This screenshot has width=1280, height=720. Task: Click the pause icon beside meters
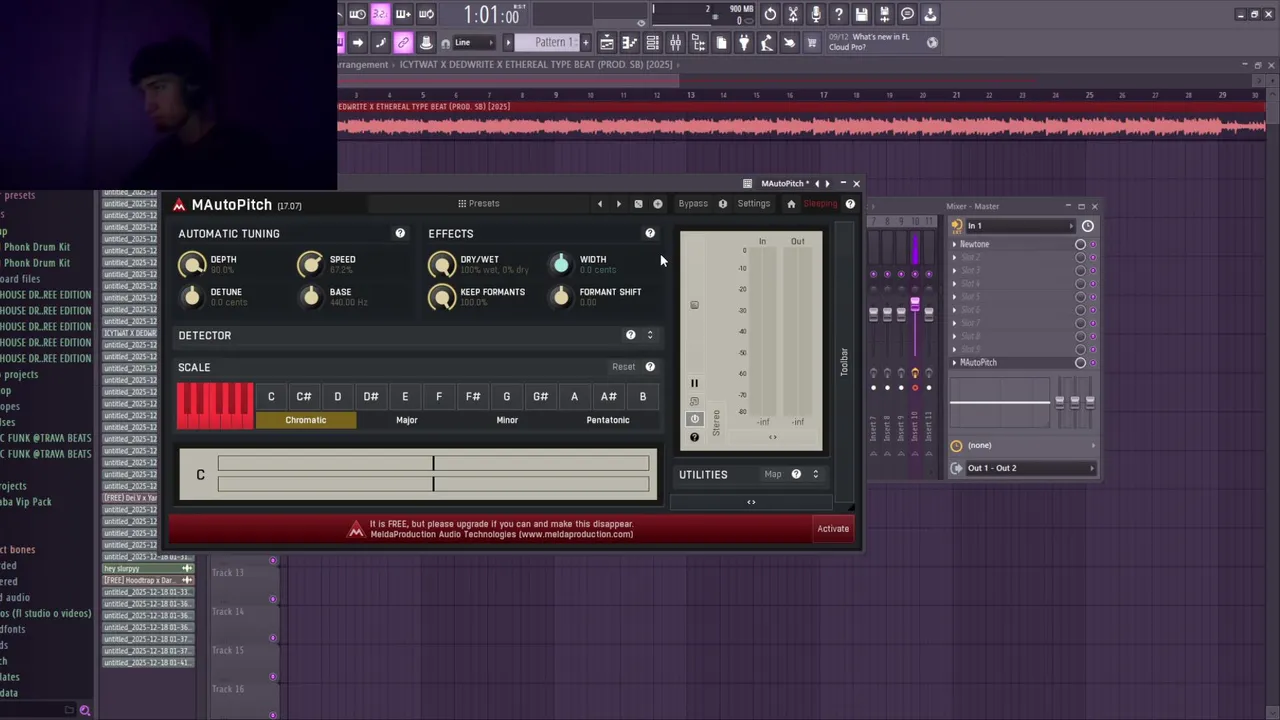coord(694,383)
